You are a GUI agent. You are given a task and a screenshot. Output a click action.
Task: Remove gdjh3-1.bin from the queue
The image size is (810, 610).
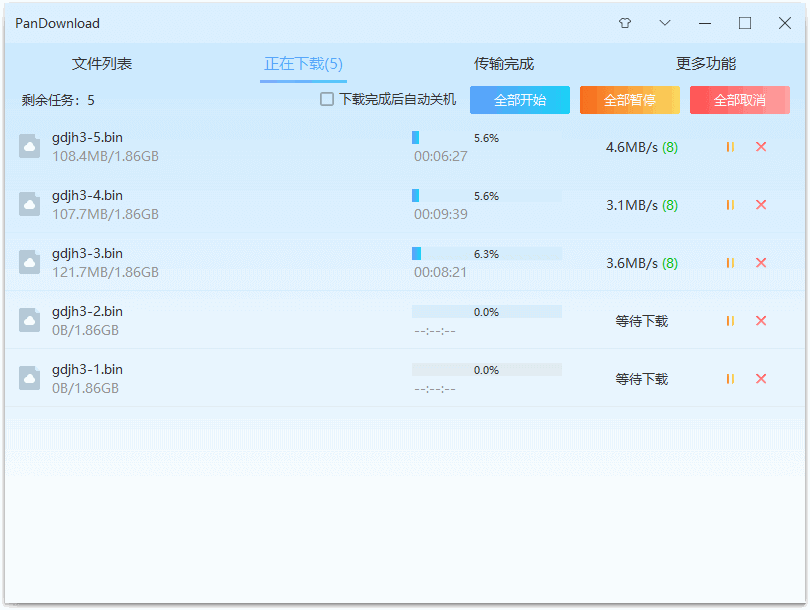(761, 379)
